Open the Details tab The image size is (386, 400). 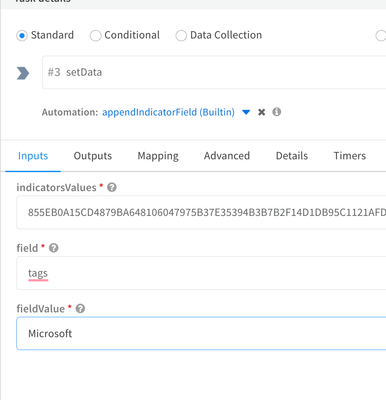(292, 156)
